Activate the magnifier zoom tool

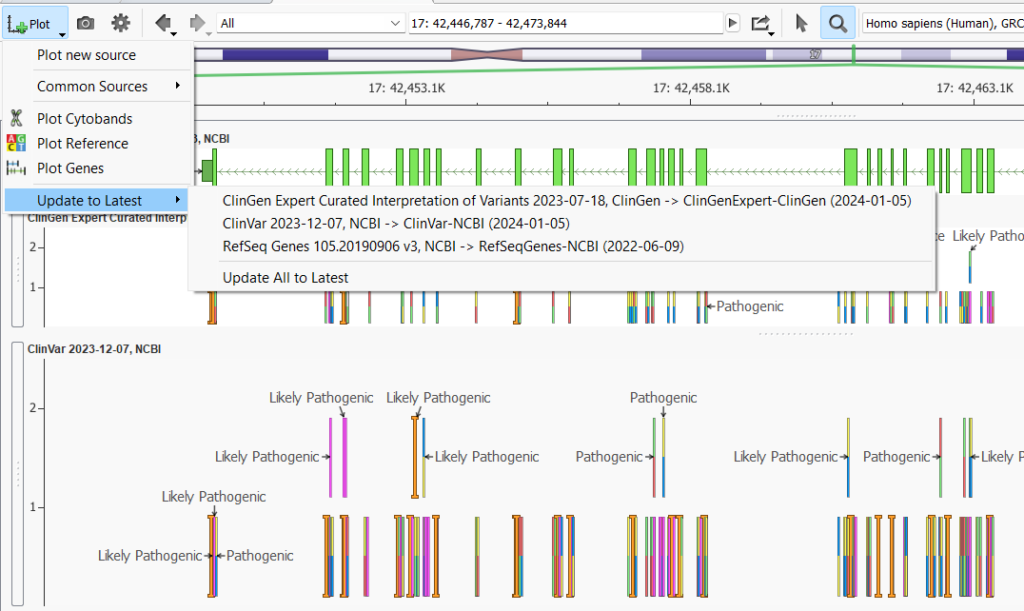coord(838,24)
